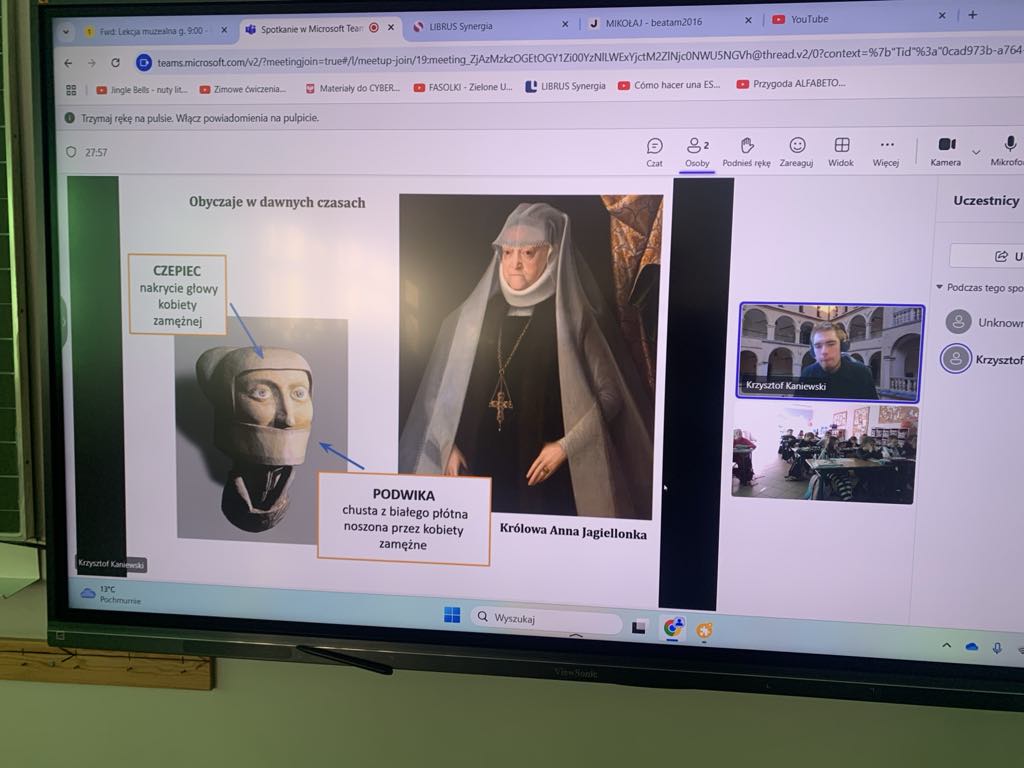Select the Krzysztof Kaniewski video tile

tap(829, 351)
